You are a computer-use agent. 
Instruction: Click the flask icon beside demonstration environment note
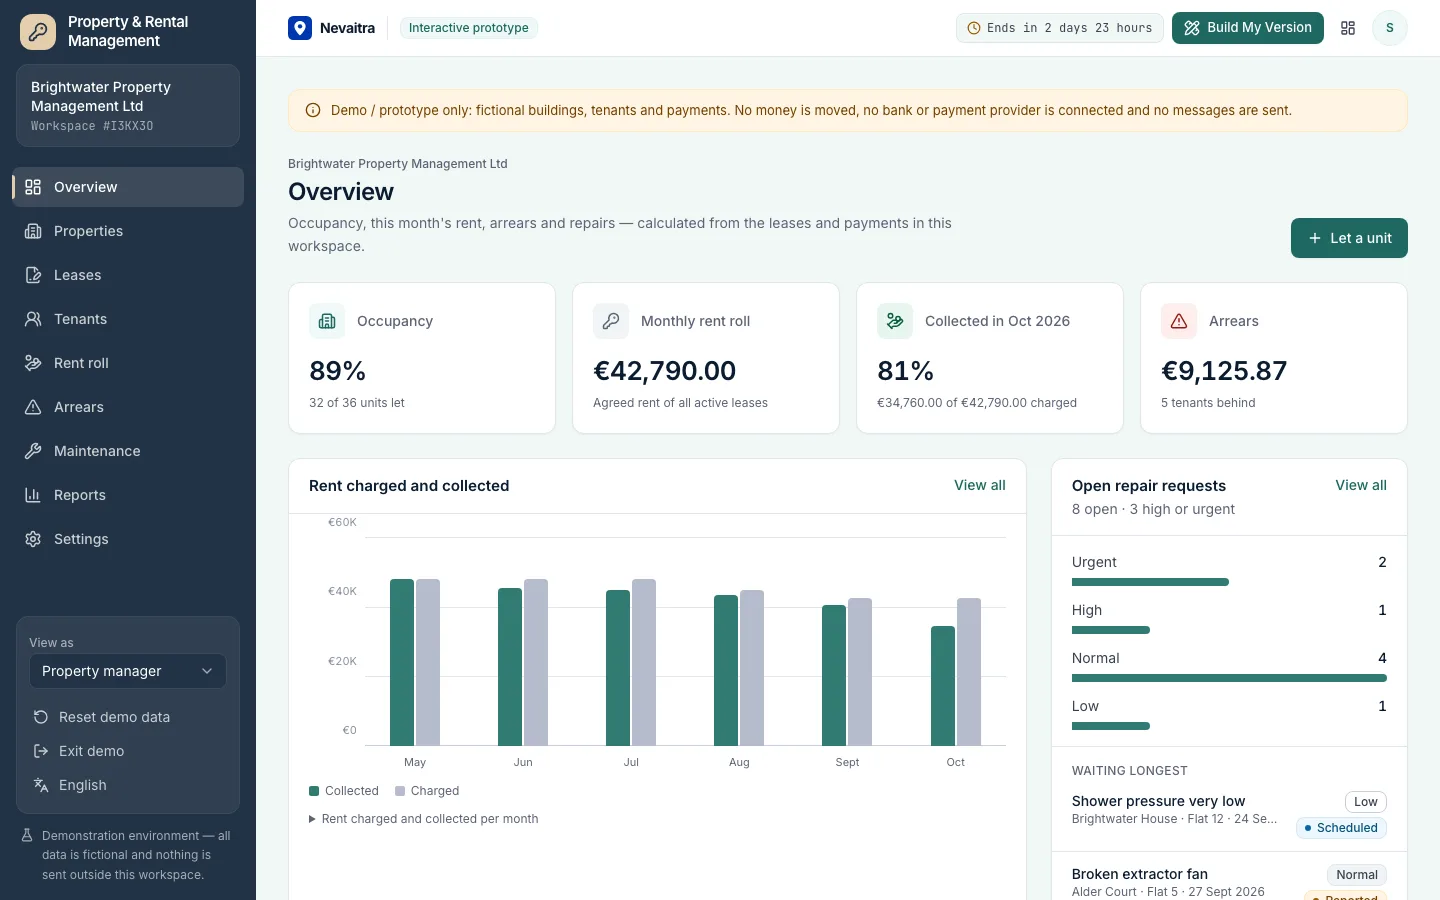[x=28, y=836]
